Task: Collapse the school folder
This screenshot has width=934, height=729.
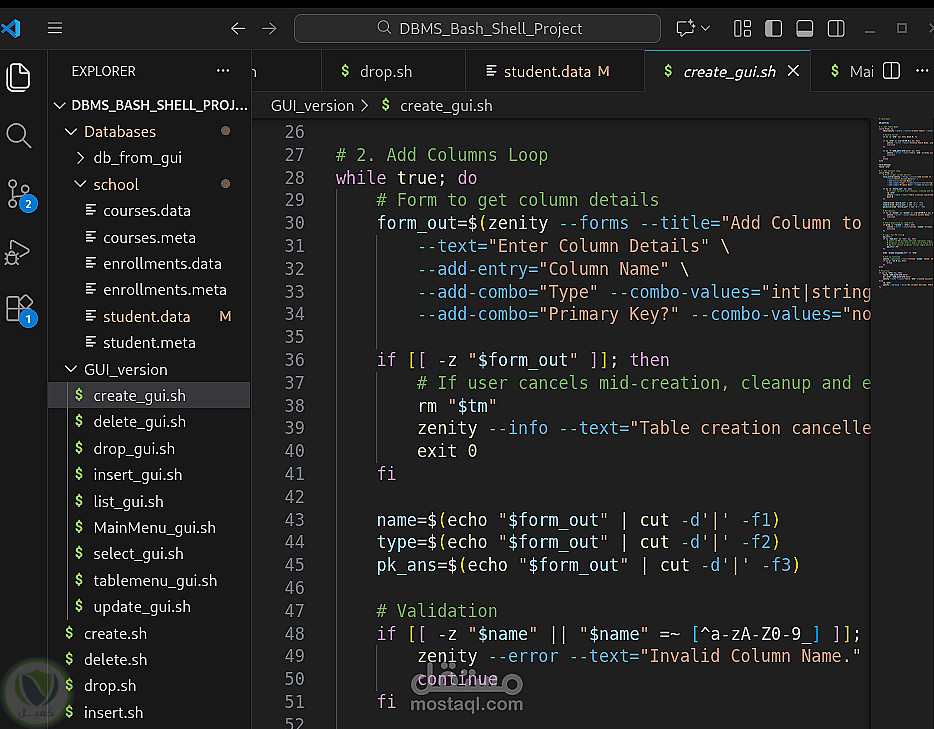Action: pyautogui.click(x=116, y=184)
